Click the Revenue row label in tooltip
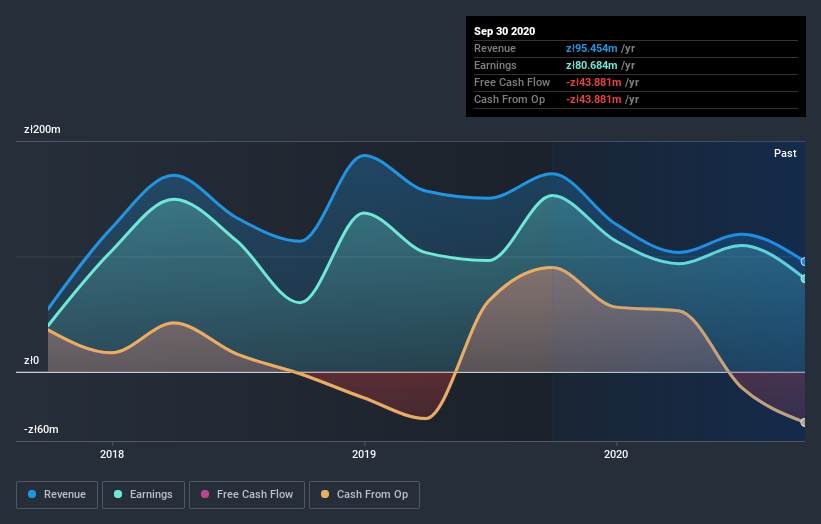Viewport: 821px width, 524px height. (495, 48)
